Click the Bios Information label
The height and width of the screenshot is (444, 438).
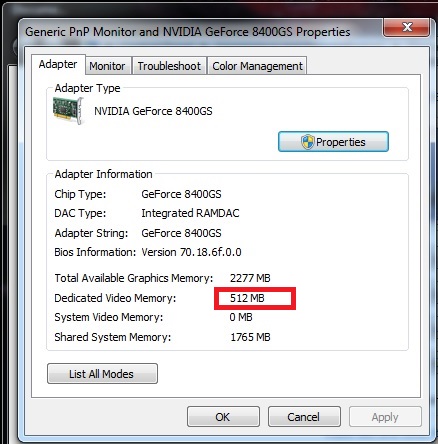tap(95, 252)
